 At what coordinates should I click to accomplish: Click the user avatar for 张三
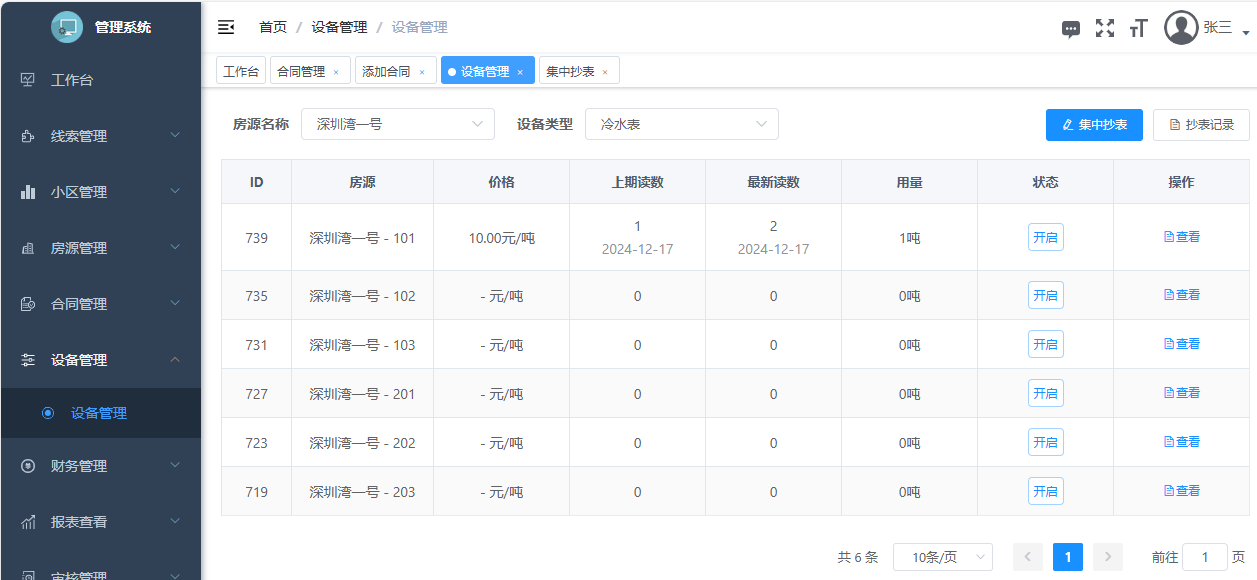point(1181,28)
